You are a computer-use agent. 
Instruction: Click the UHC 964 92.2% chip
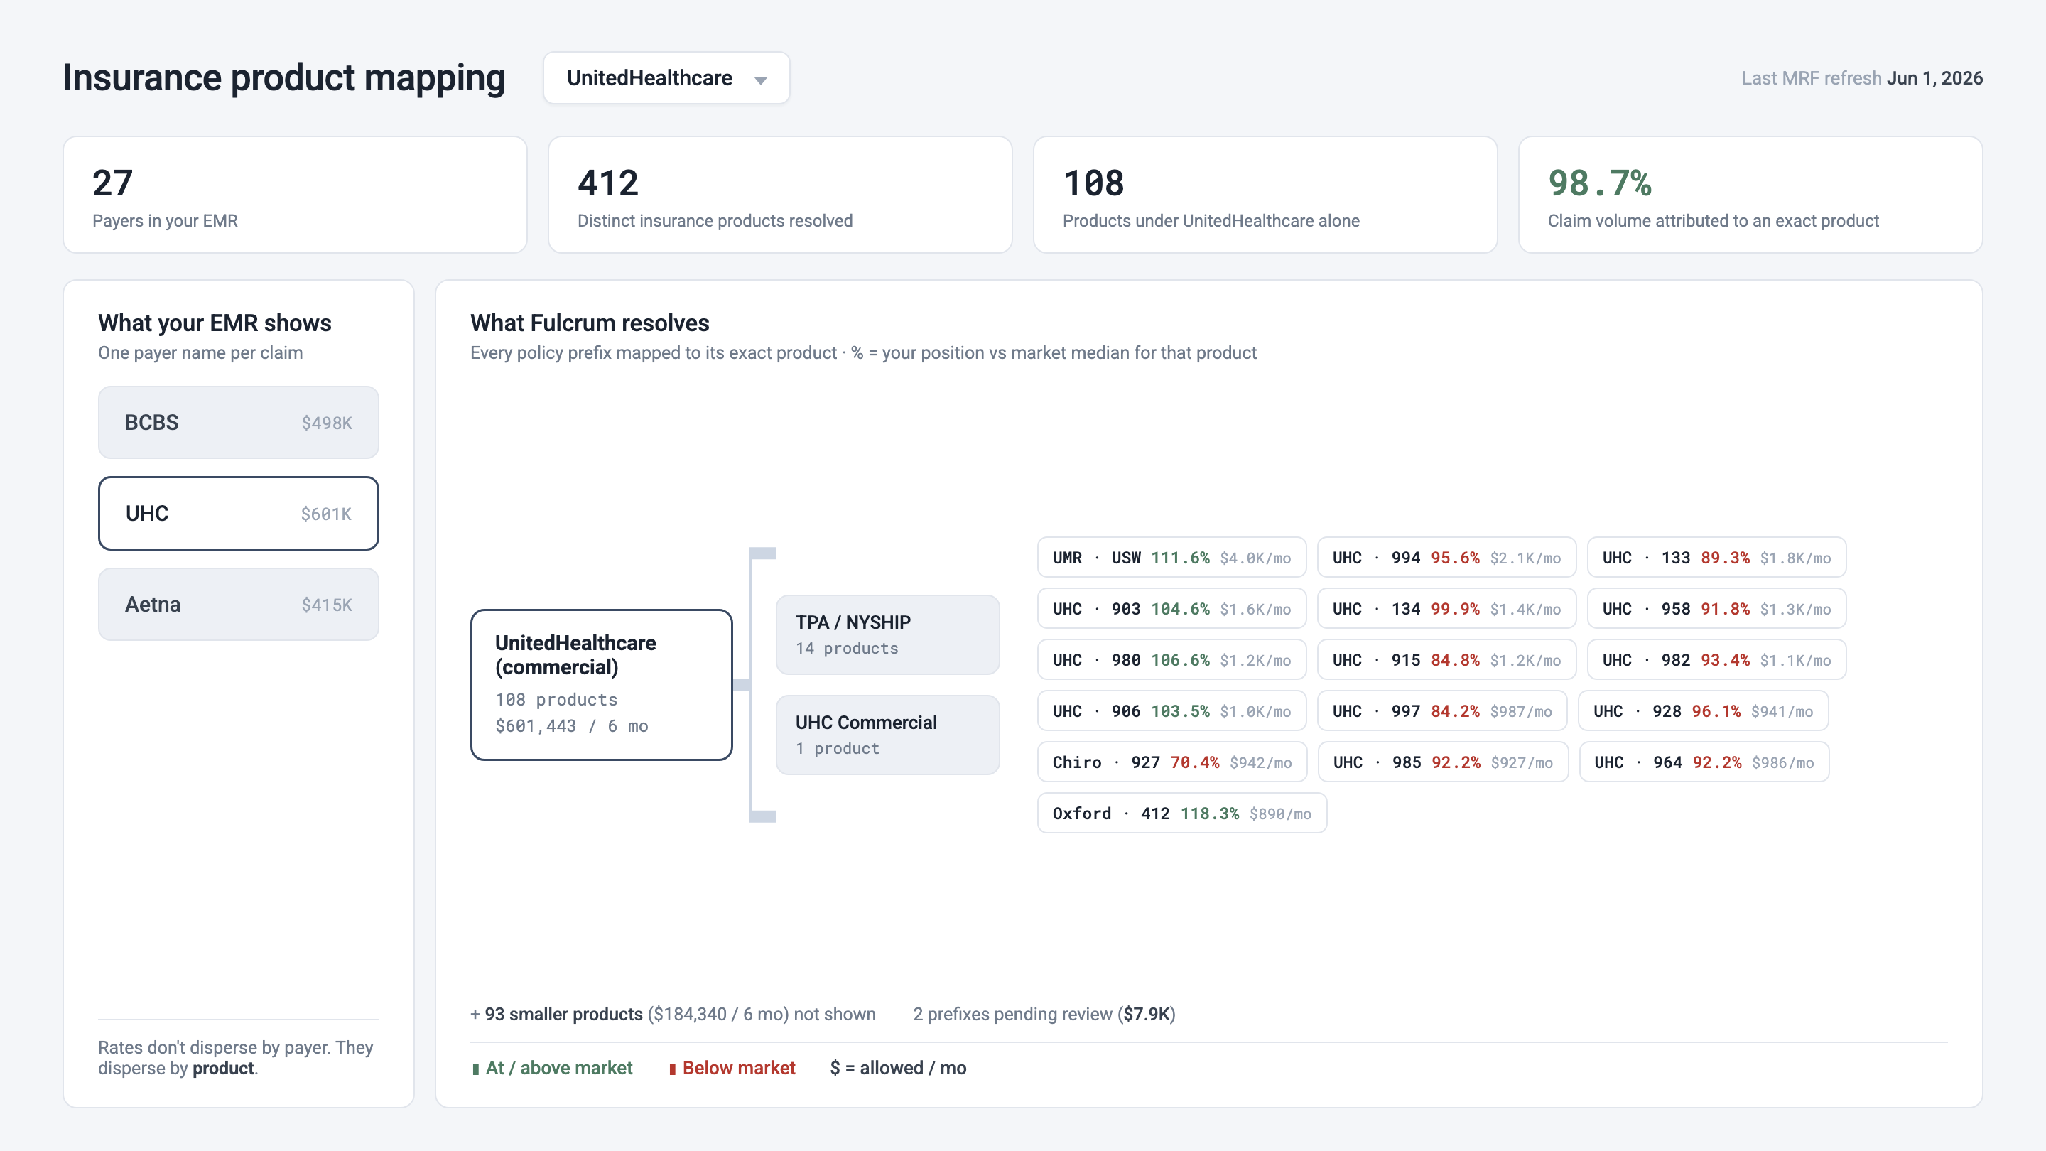pyautogui.click(x=1704, y=762)
